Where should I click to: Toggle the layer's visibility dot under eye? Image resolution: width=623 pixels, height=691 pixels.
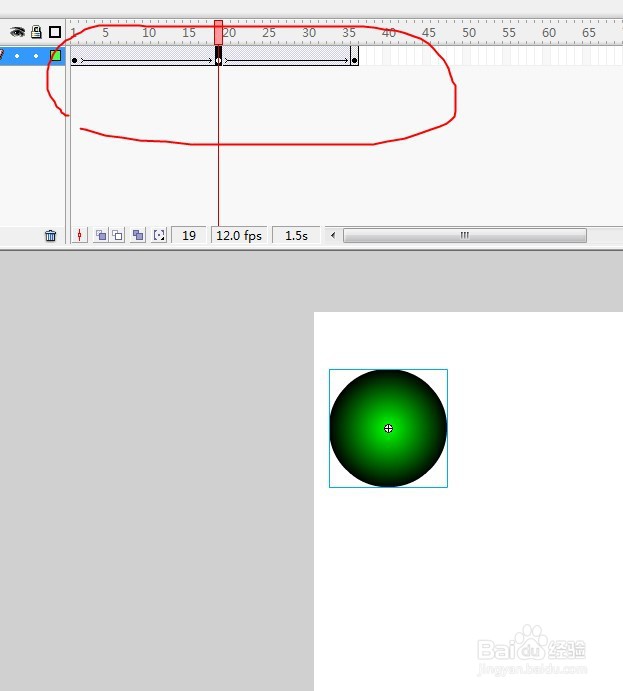pos(17,56)
